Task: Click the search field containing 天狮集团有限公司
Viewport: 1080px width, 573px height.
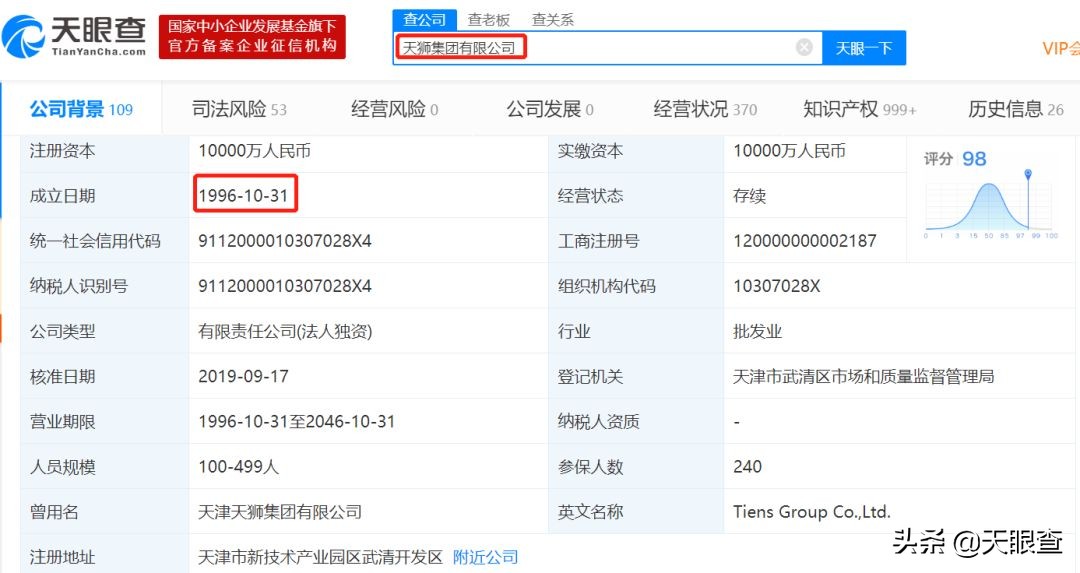Action: [x=608, y=48]
